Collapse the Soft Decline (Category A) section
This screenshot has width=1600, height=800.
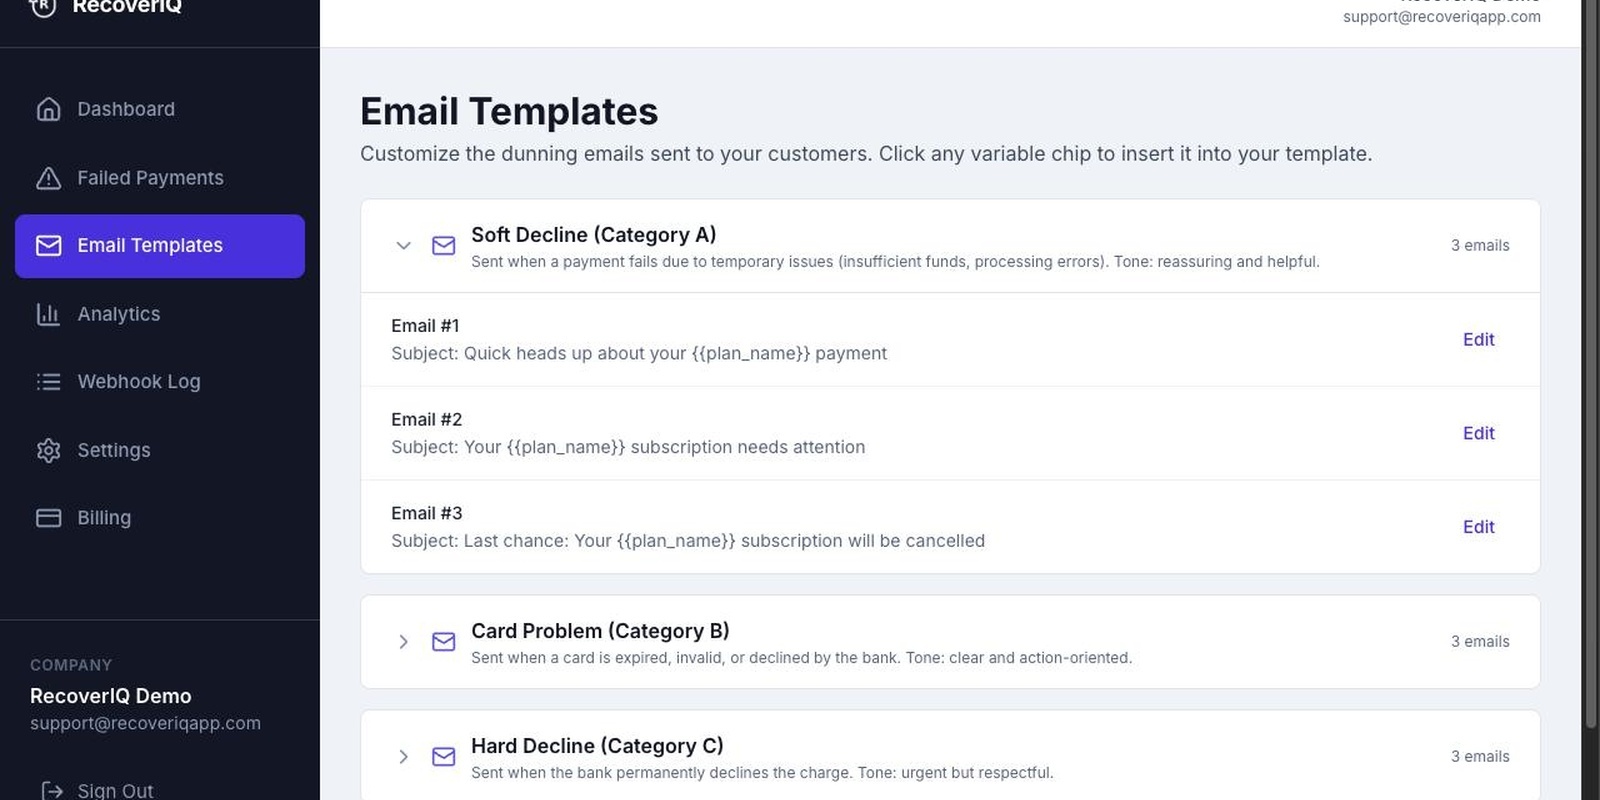(403, 246)
